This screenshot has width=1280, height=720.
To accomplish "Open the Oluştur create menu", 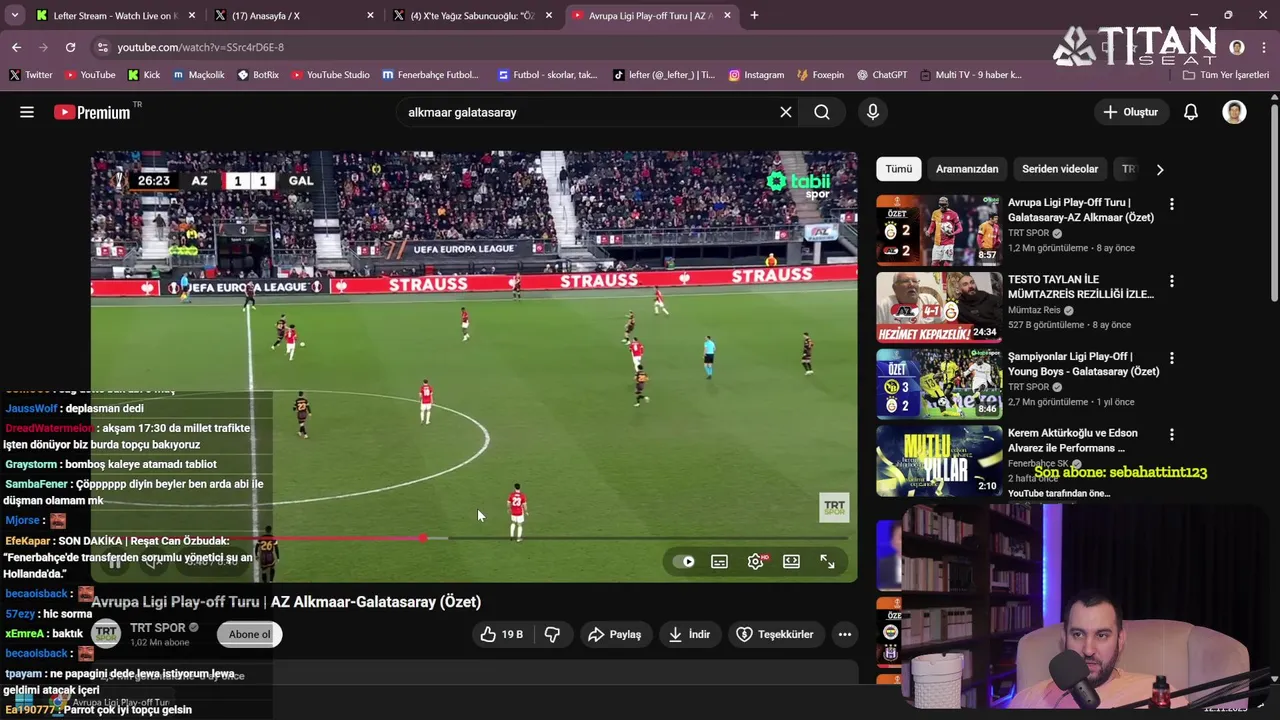I will (1130, 112).
